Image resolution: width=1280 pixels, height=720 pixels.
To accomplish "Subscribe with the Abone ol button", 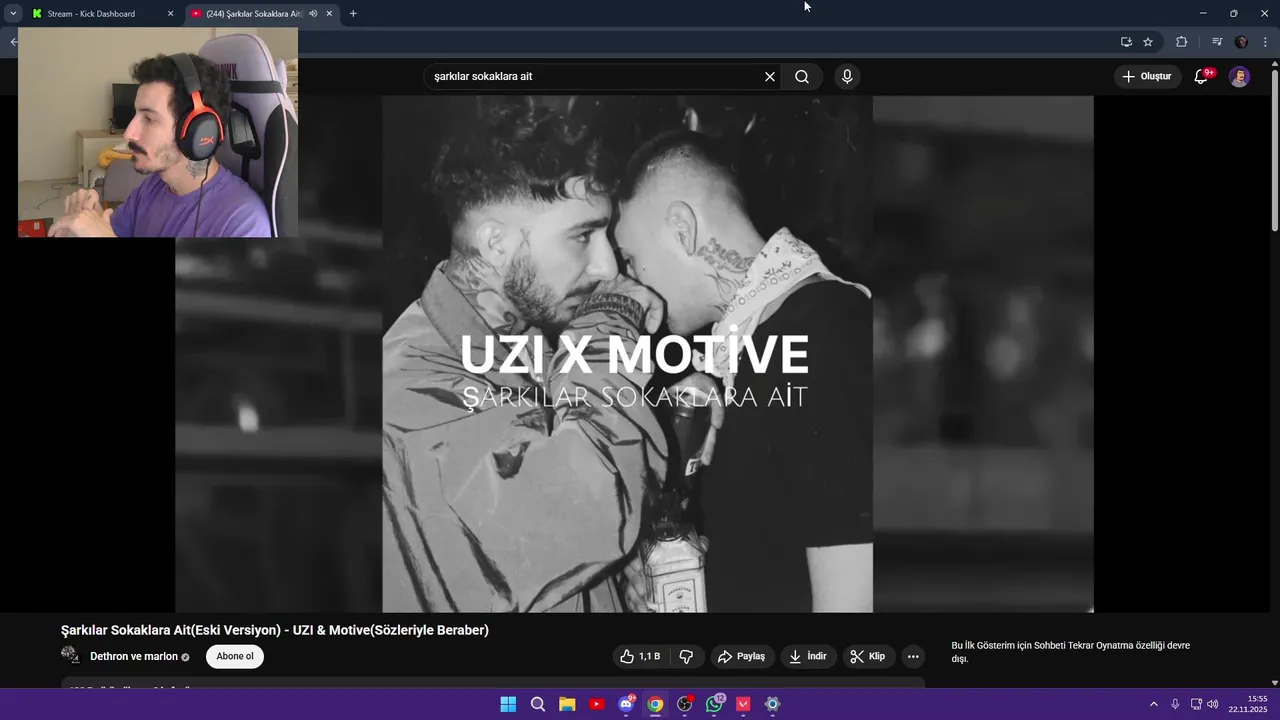I will (235, 656).
